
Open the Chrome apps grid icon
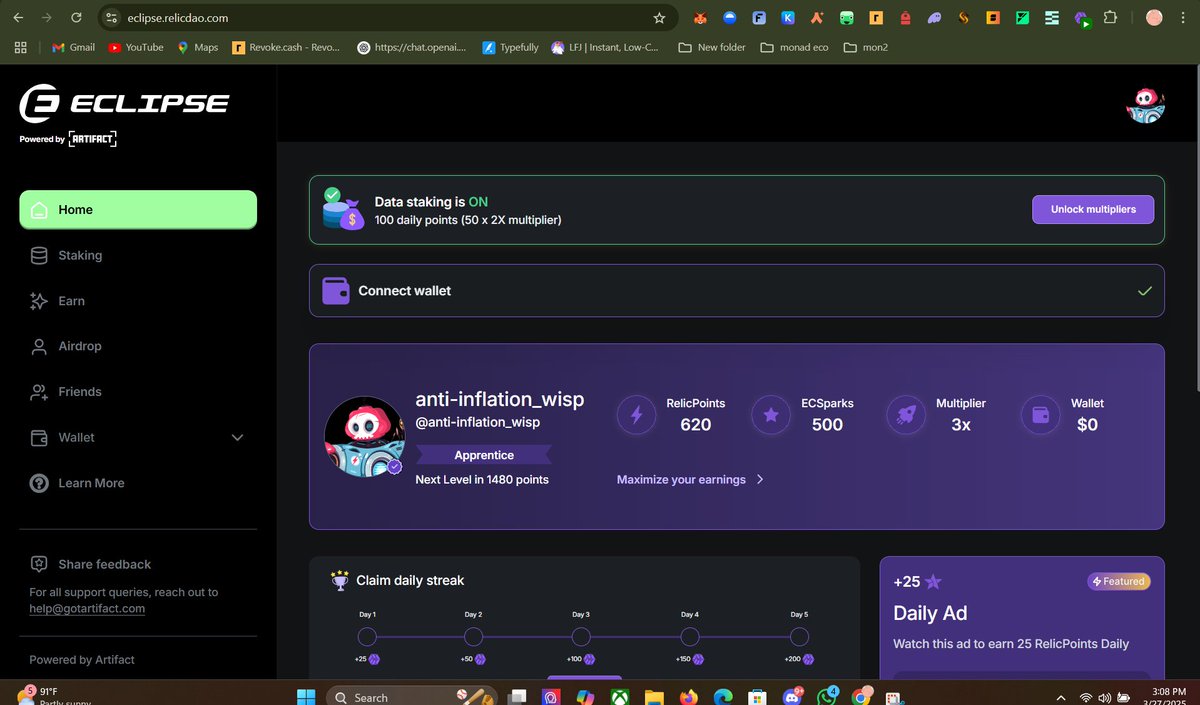(21, 47)
